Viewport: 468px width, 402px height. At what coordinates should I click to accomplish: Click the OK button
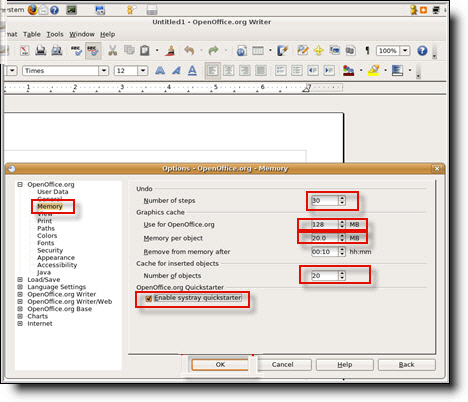220,365
